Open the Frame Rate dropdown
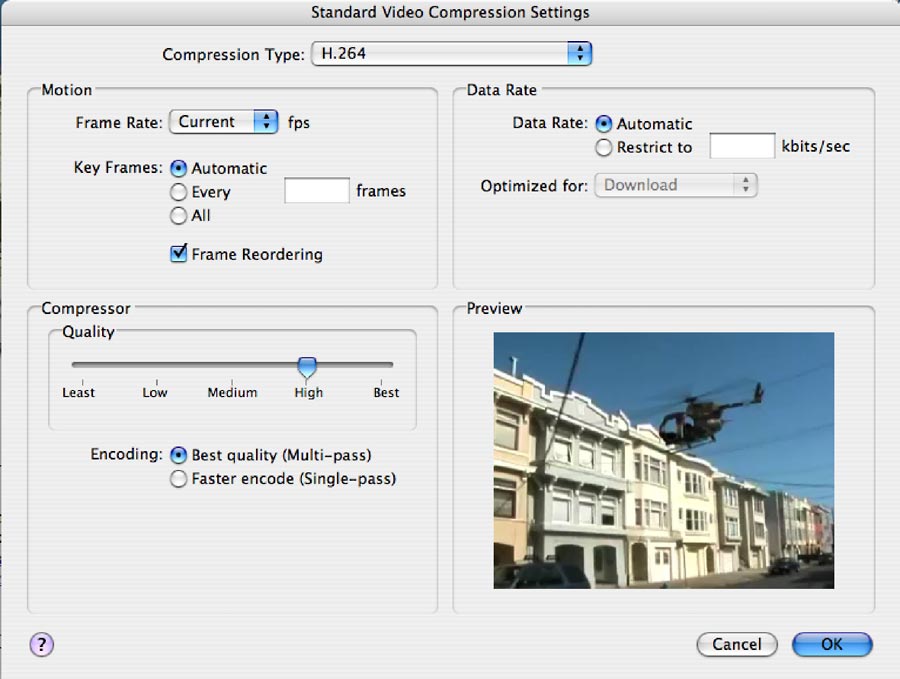This screenshot has width=900, height=679. [223, 122]
